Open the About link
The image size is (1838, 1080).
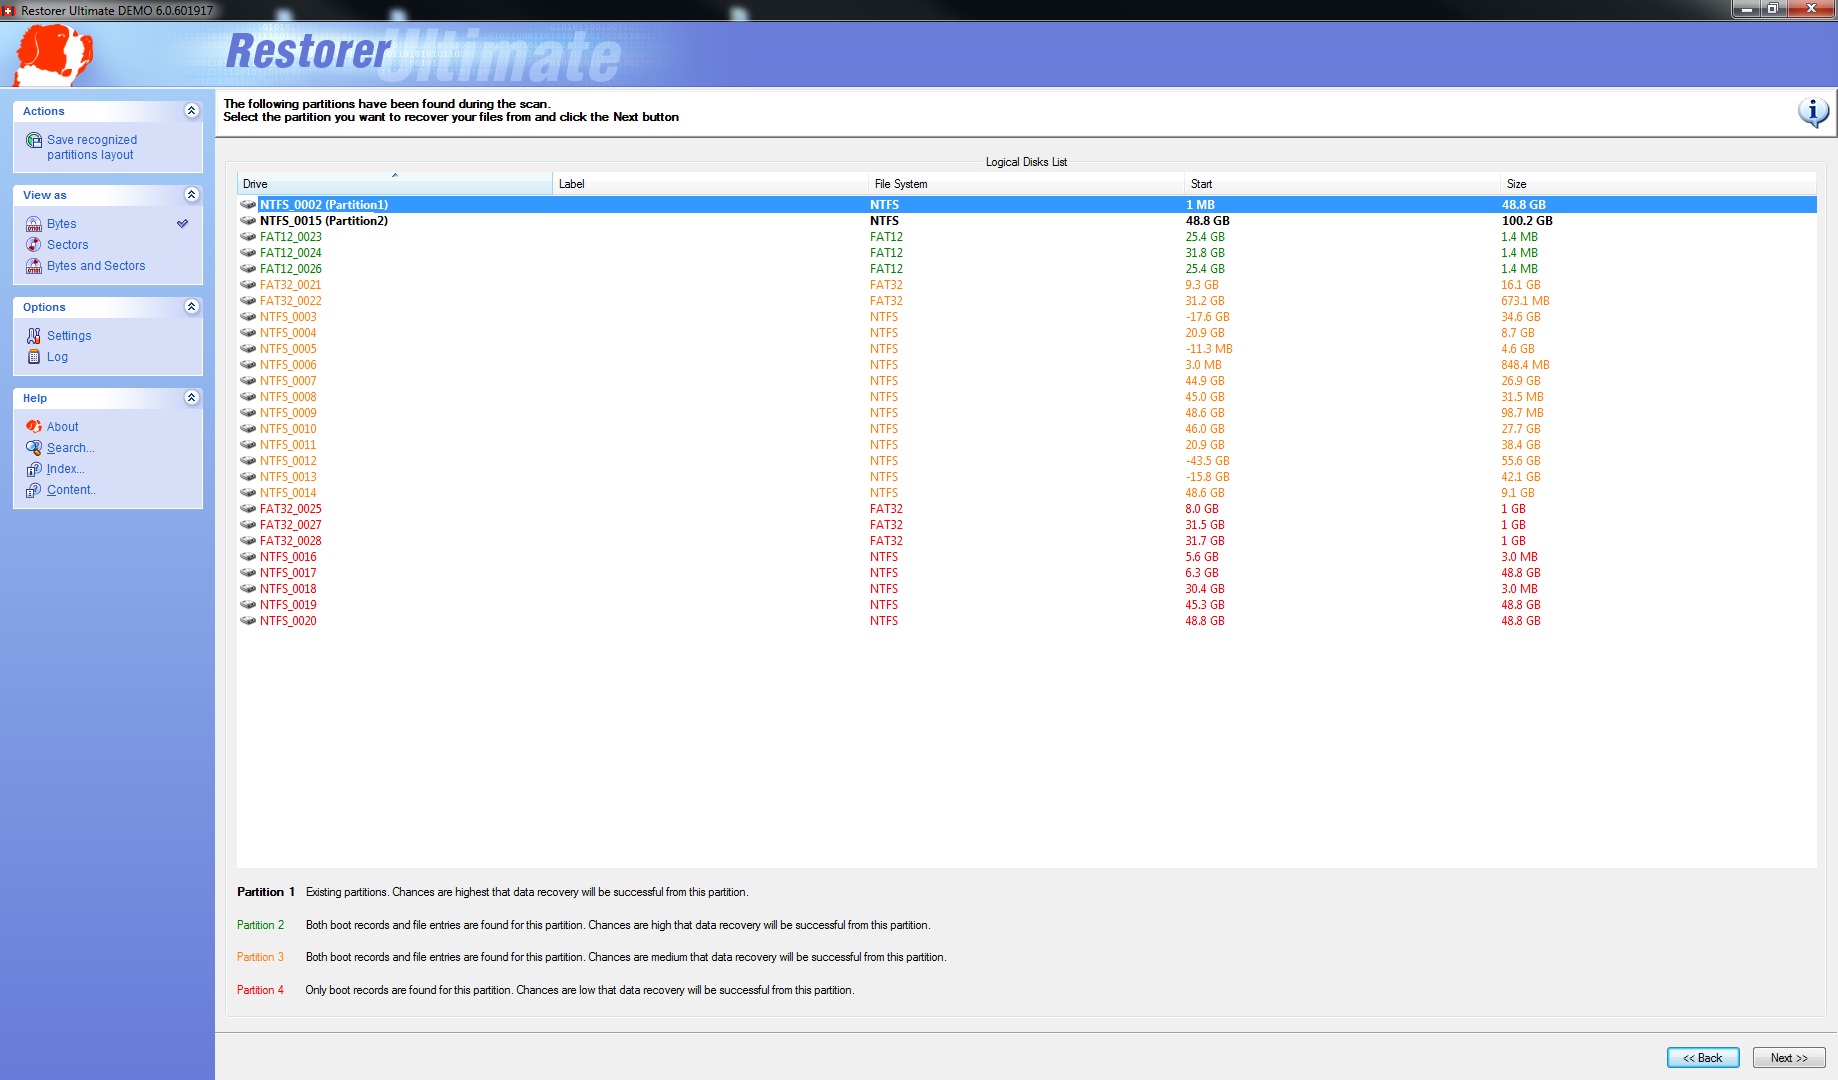(x=63, y=427)
